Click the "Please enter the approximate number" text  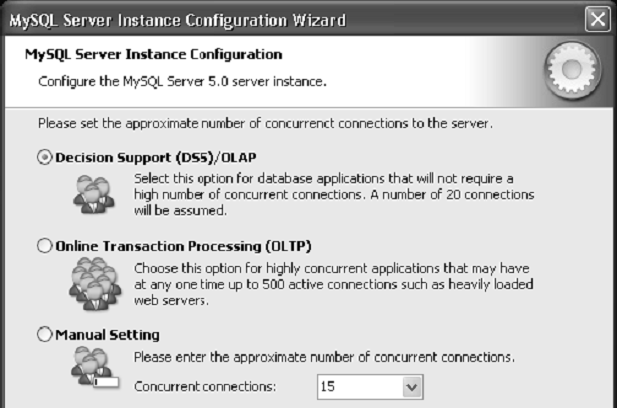pyautogui.click(x=324, y=357)
